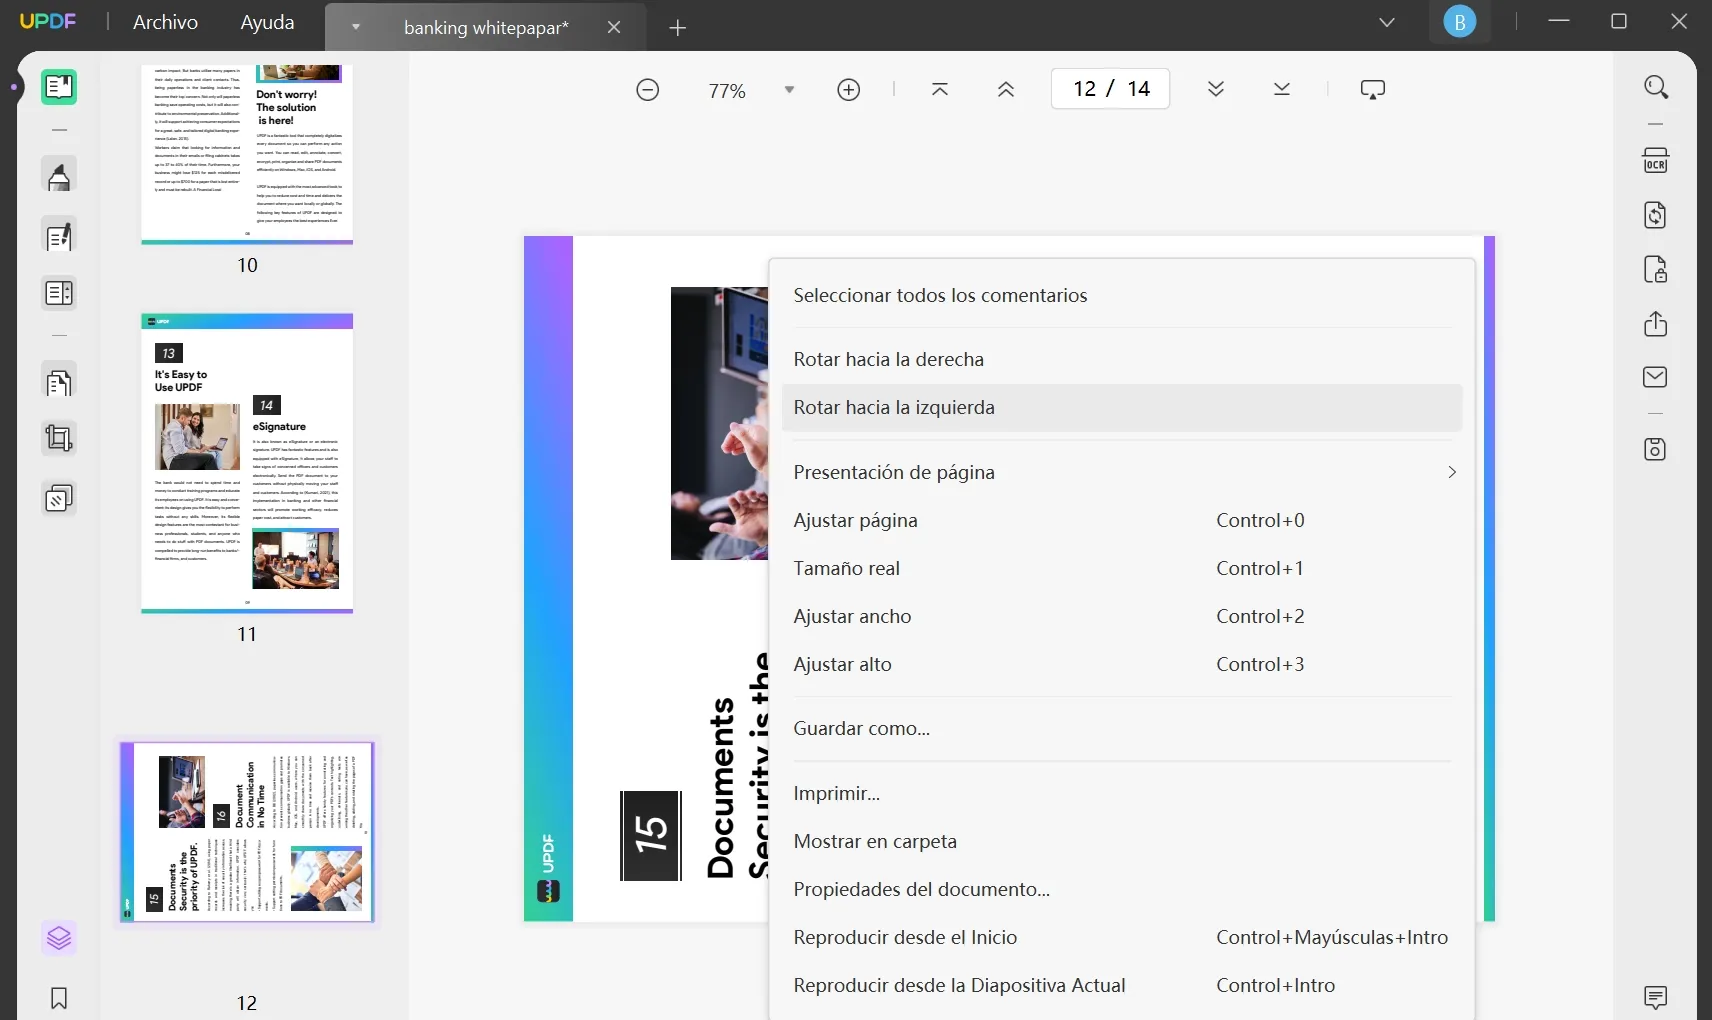This screenshot has height=1020, width=1712.
Task: Open Propiedades del documento...
Action: pos(1122,889)
